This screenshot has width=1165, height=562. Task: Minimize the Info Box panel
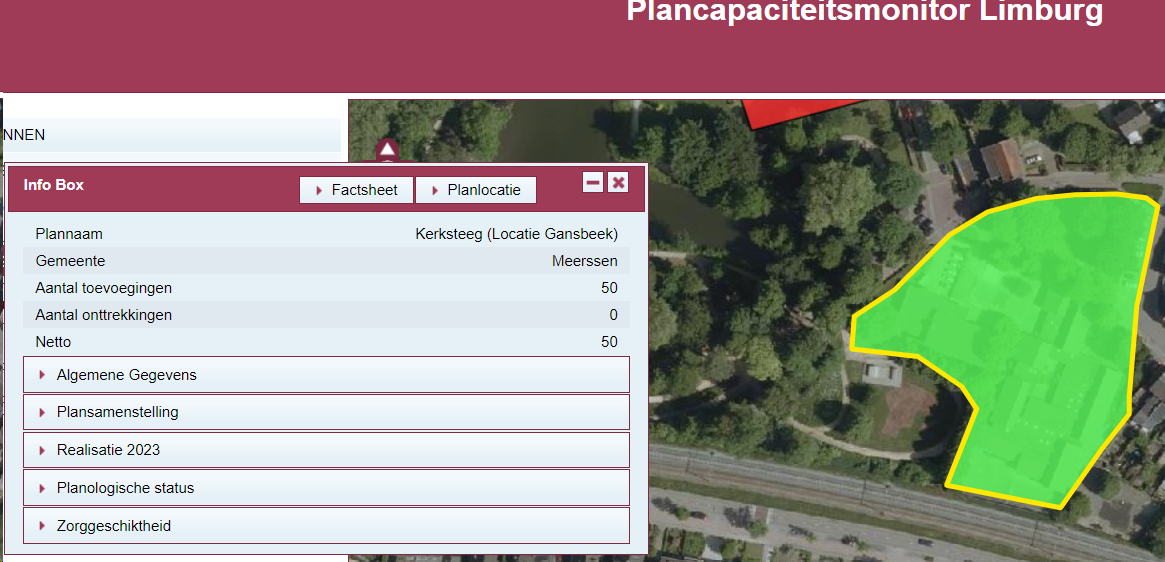click(593, 182)
